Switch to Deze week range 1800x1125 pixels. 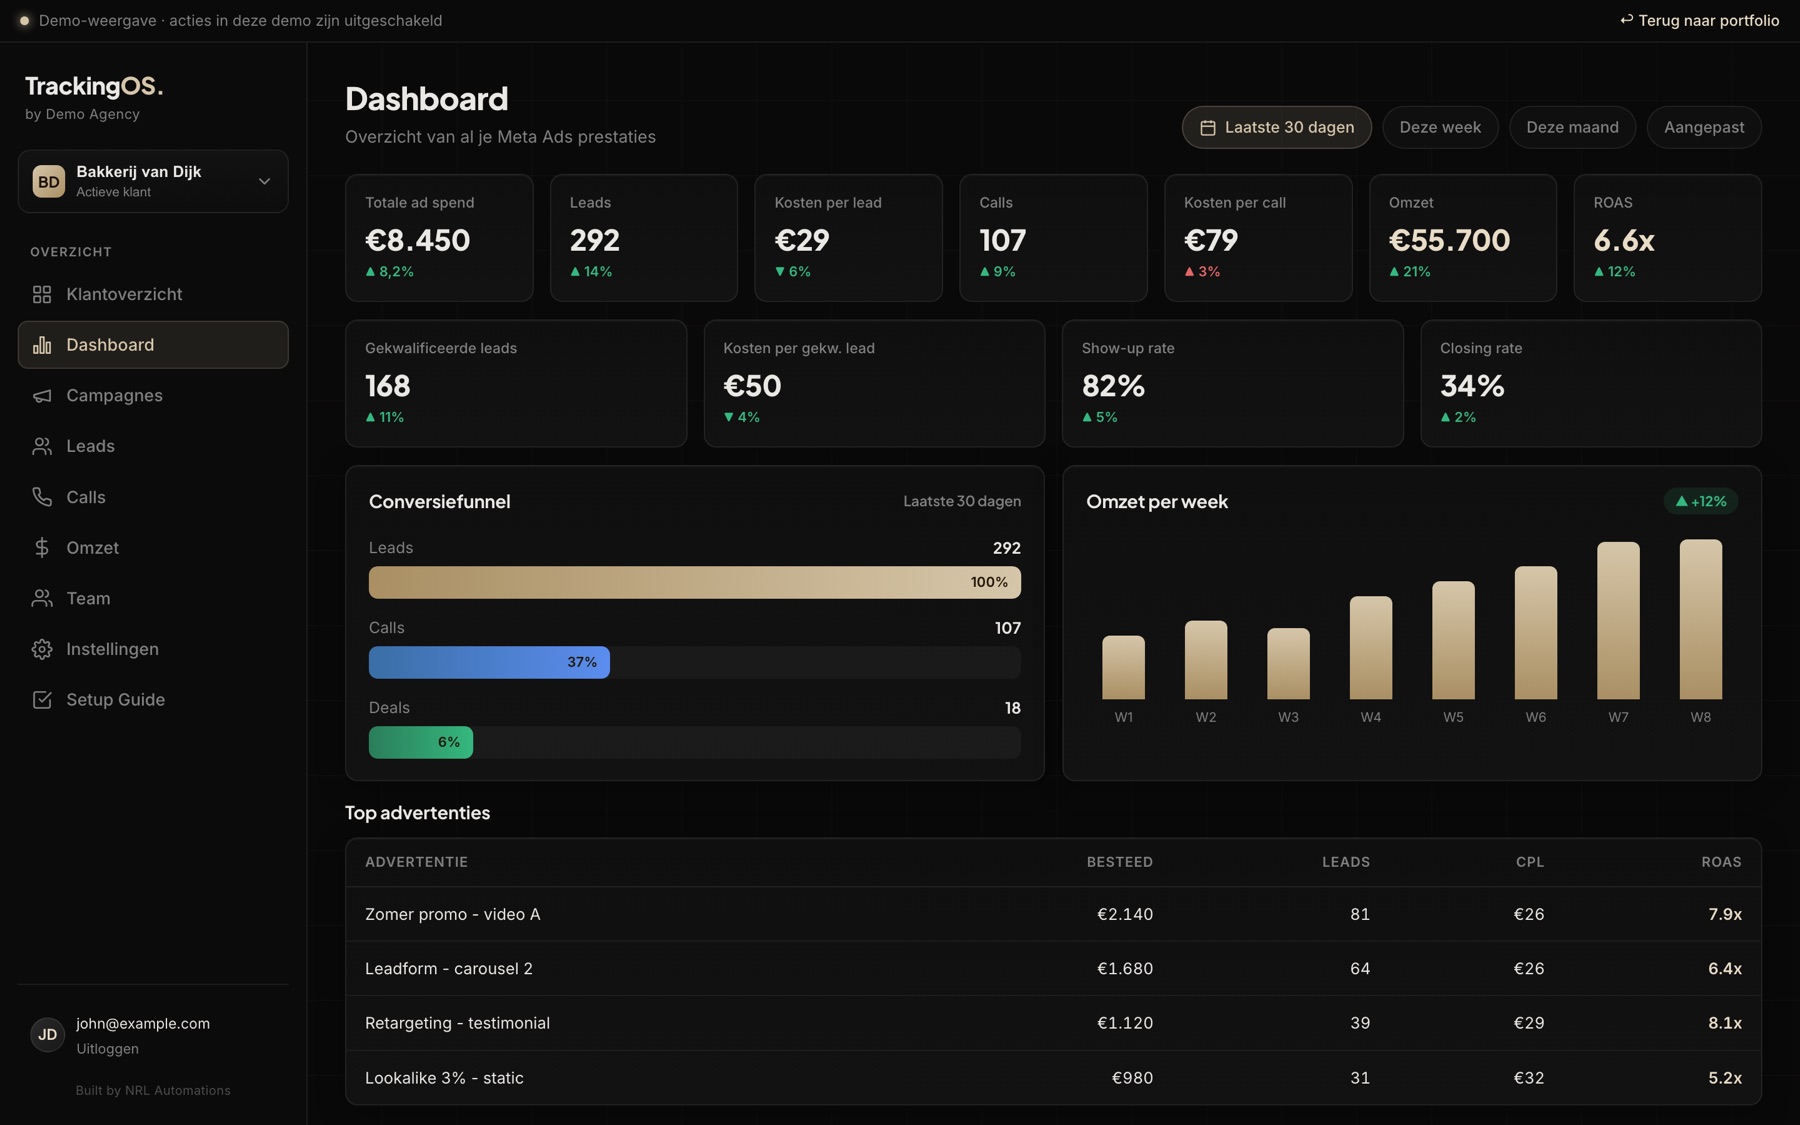coord(1440,128)
